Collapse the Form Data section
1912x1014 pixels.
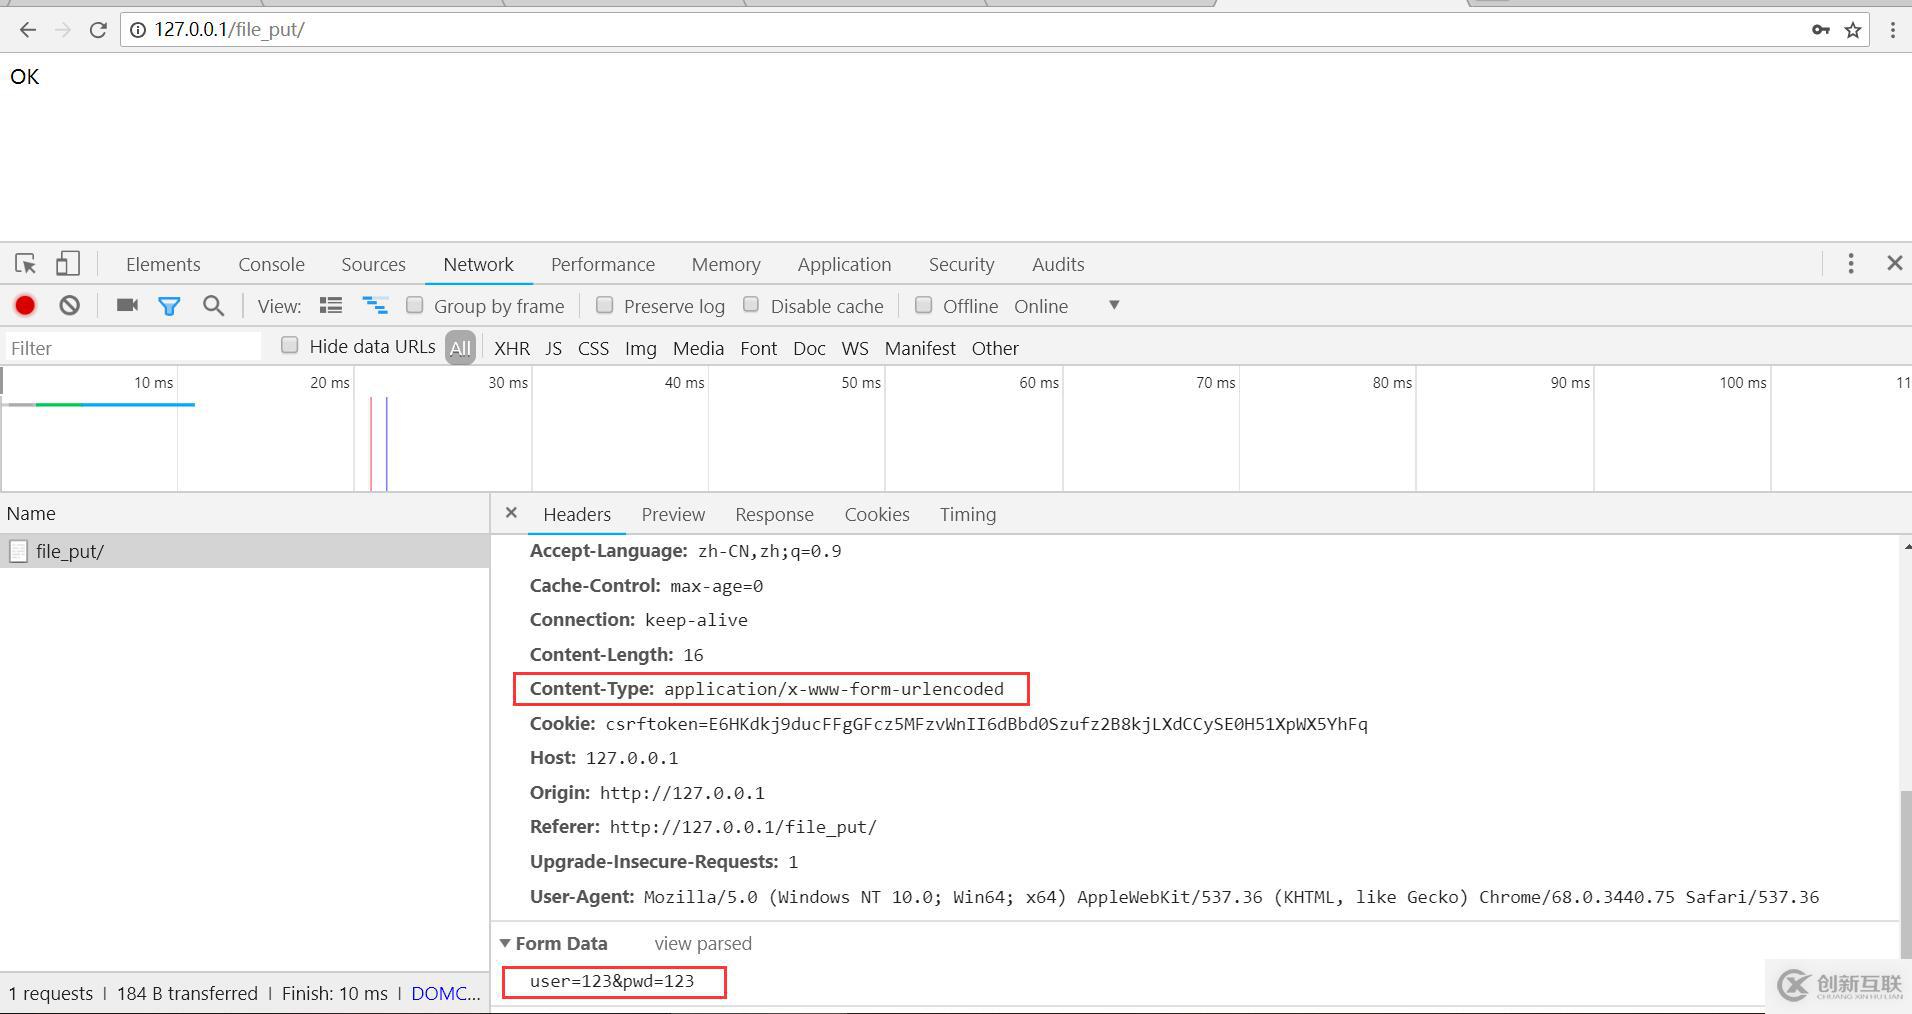505,943
